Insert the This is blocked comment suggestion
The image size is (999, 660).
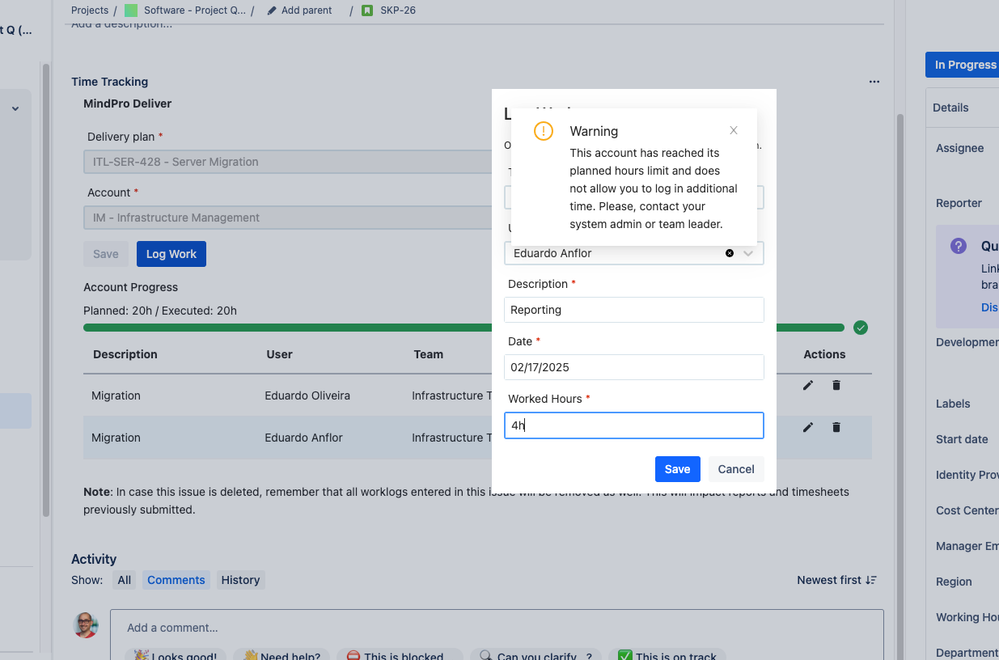coord(399,655)
